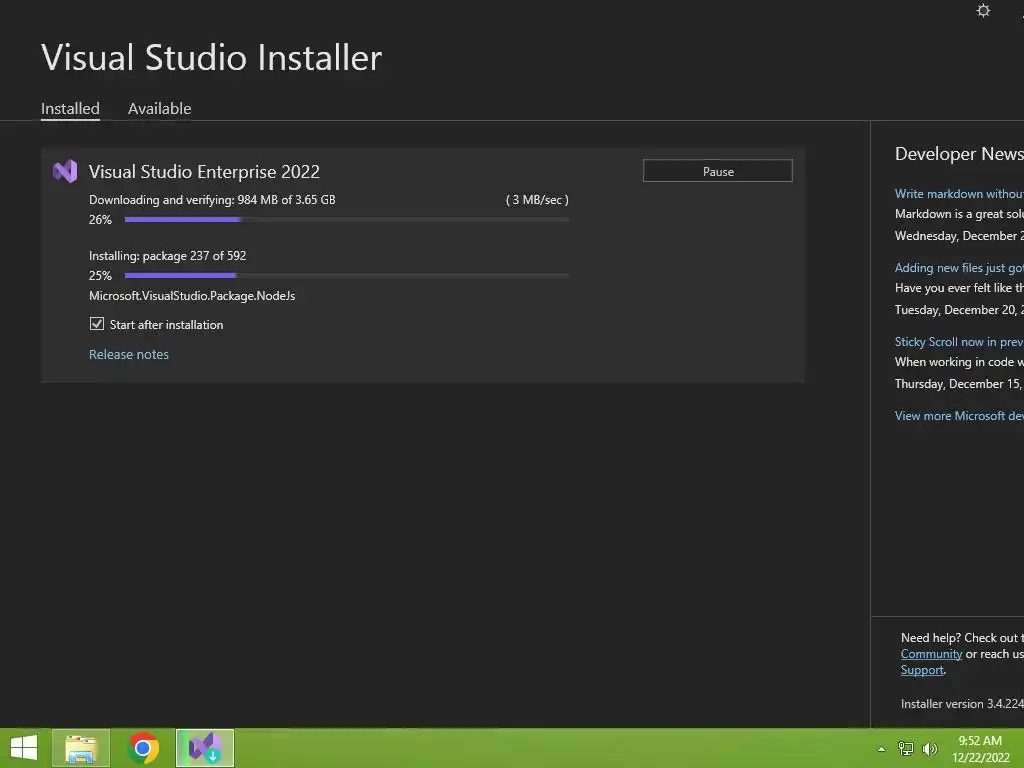Click the Installer version 3.4 text
1024x768 pixels.
962,703
